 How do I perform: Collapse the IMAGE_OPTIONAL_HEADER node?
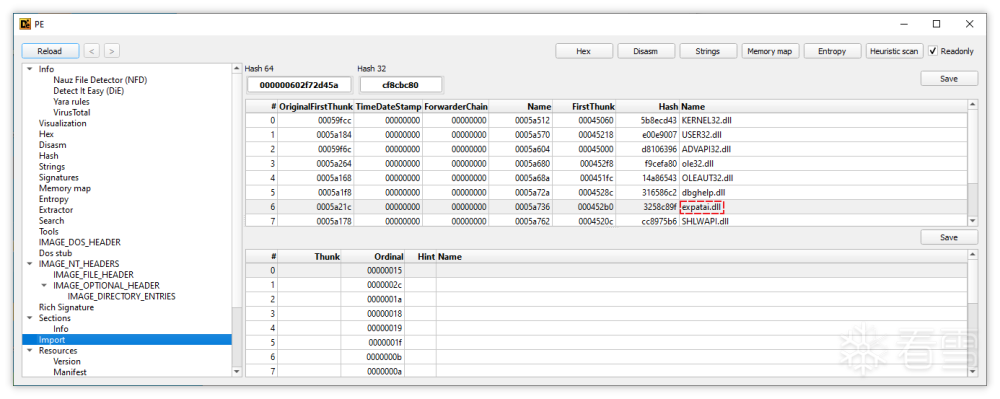tap(44, 286)
